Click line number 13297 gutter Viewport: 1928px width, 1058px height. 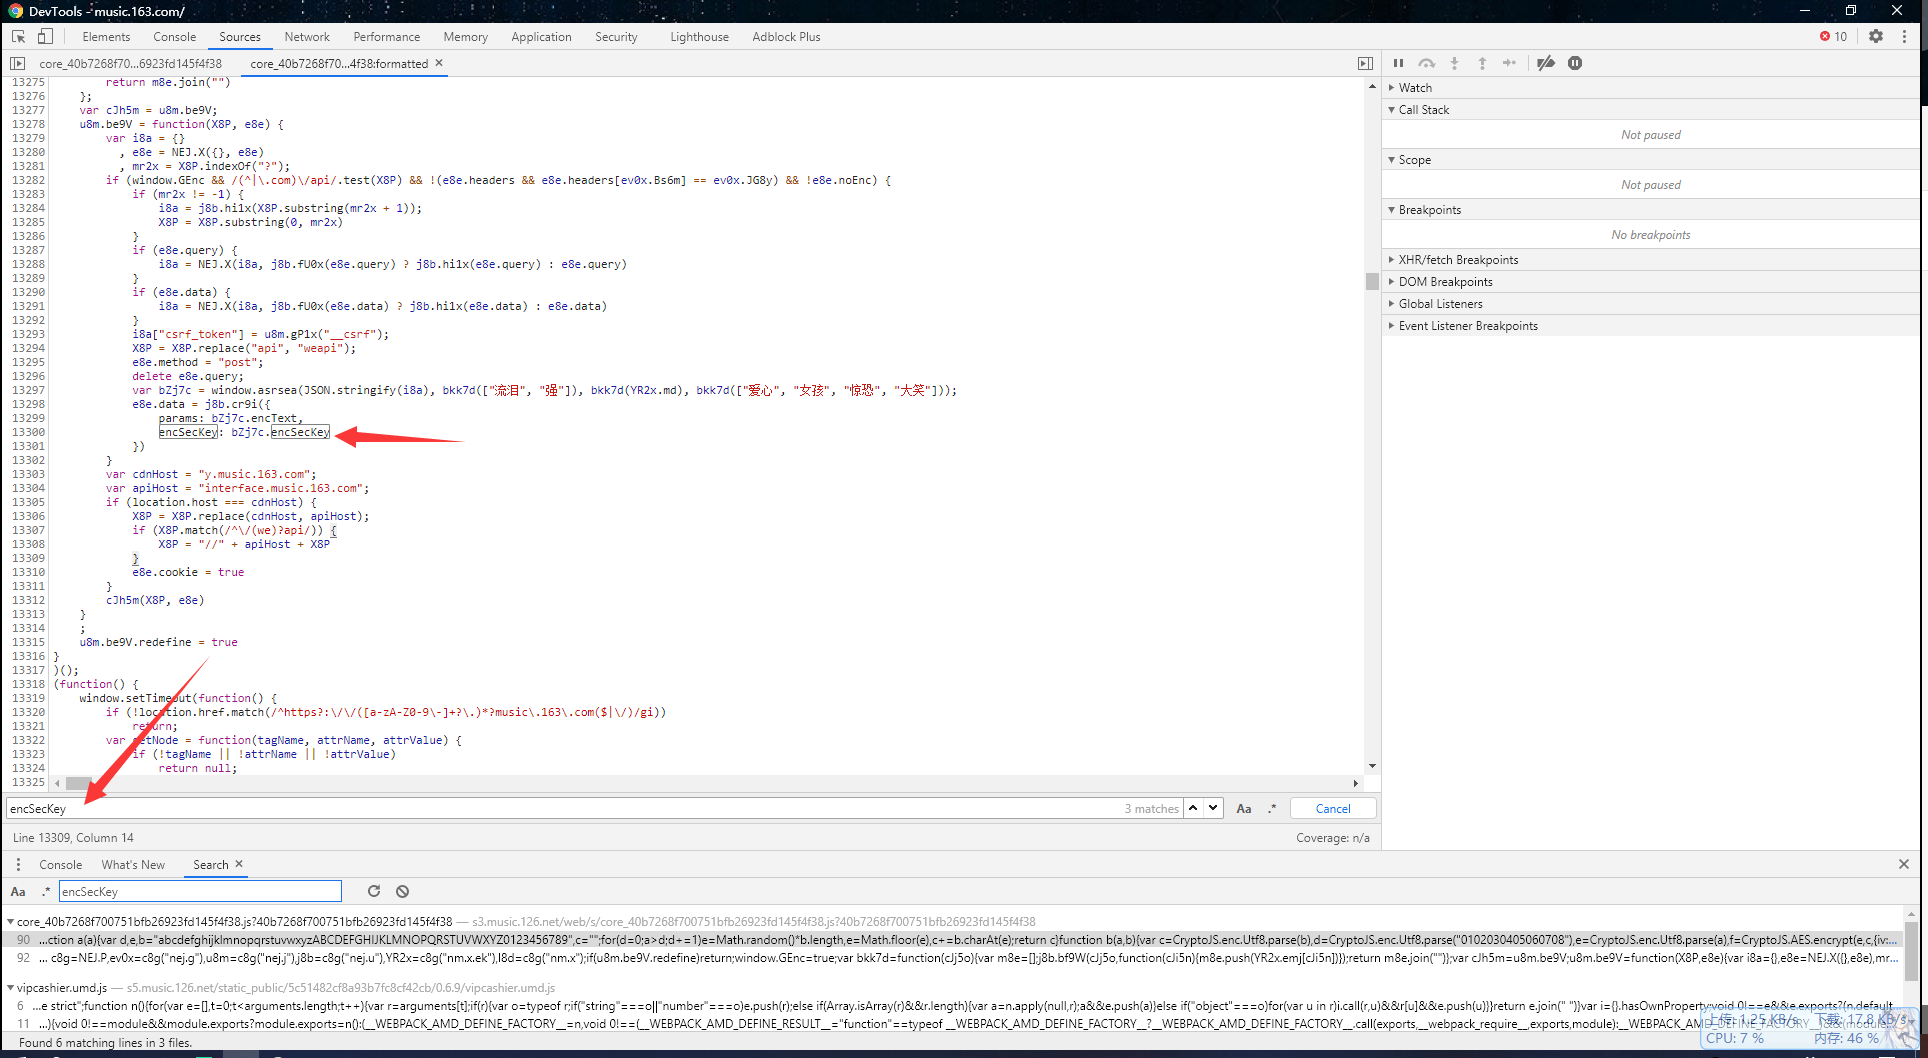pos(28,390)
